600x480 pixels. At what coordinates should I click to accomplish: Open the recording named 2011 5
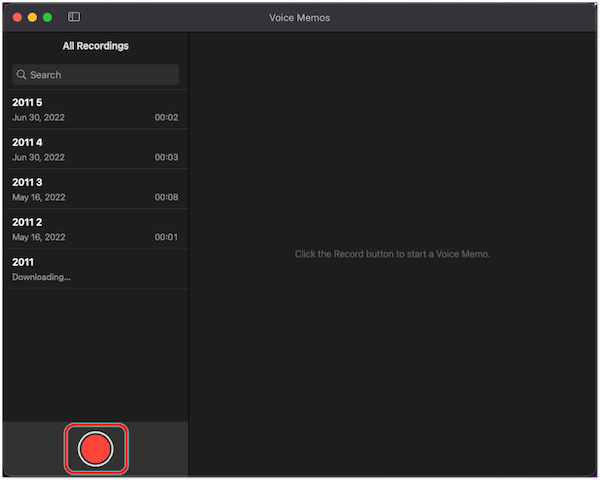(96, 109)
